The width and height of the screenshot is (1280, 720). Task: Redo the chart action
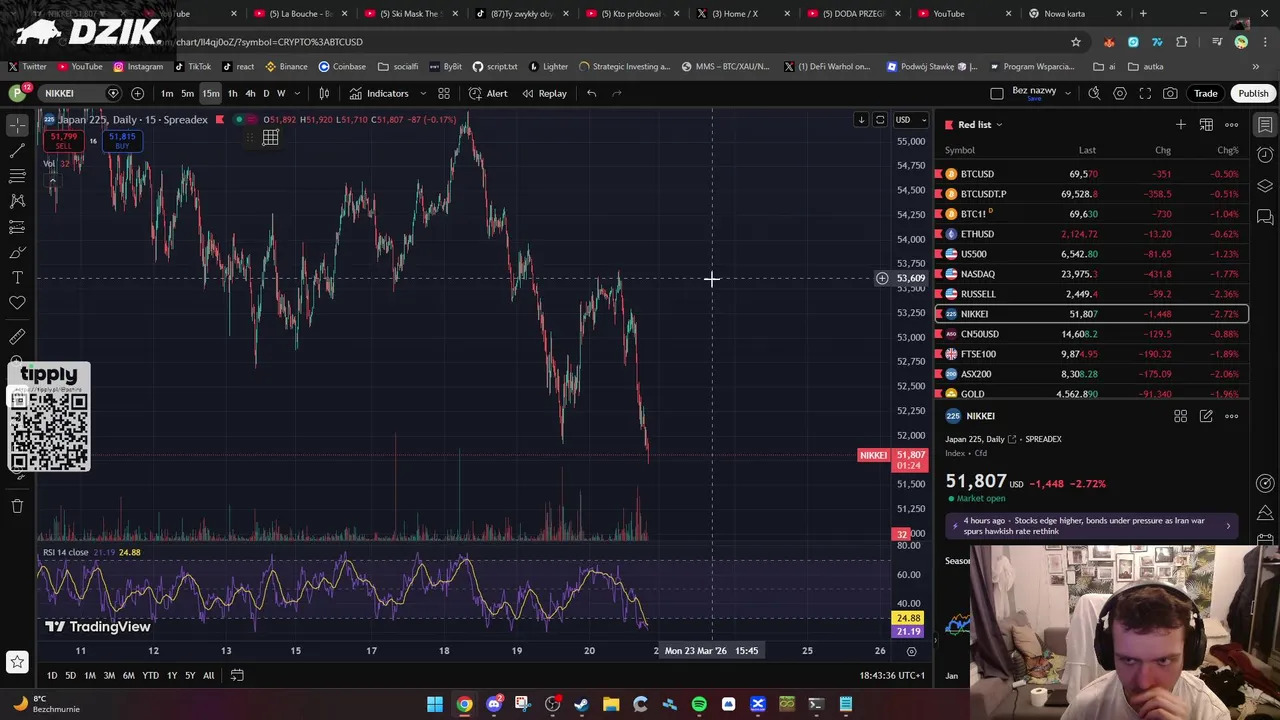click(617, 93)
